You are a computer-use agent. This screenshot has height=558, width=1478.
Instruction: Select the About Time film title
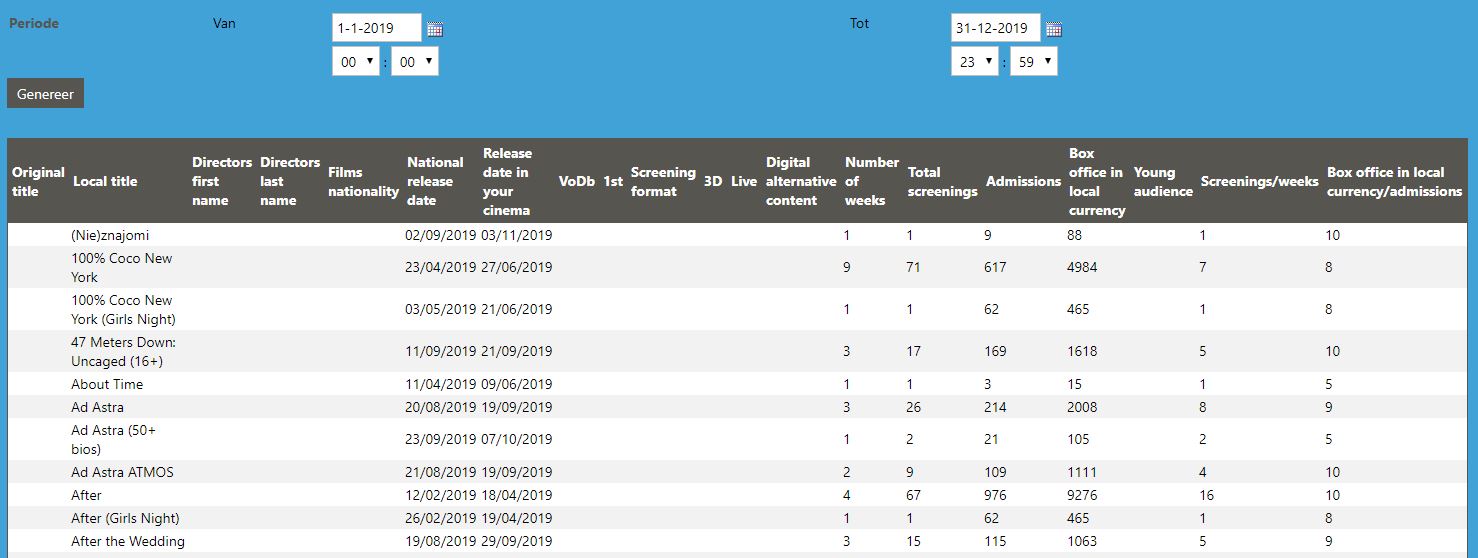pyautogui.click(x=107, y=384)
